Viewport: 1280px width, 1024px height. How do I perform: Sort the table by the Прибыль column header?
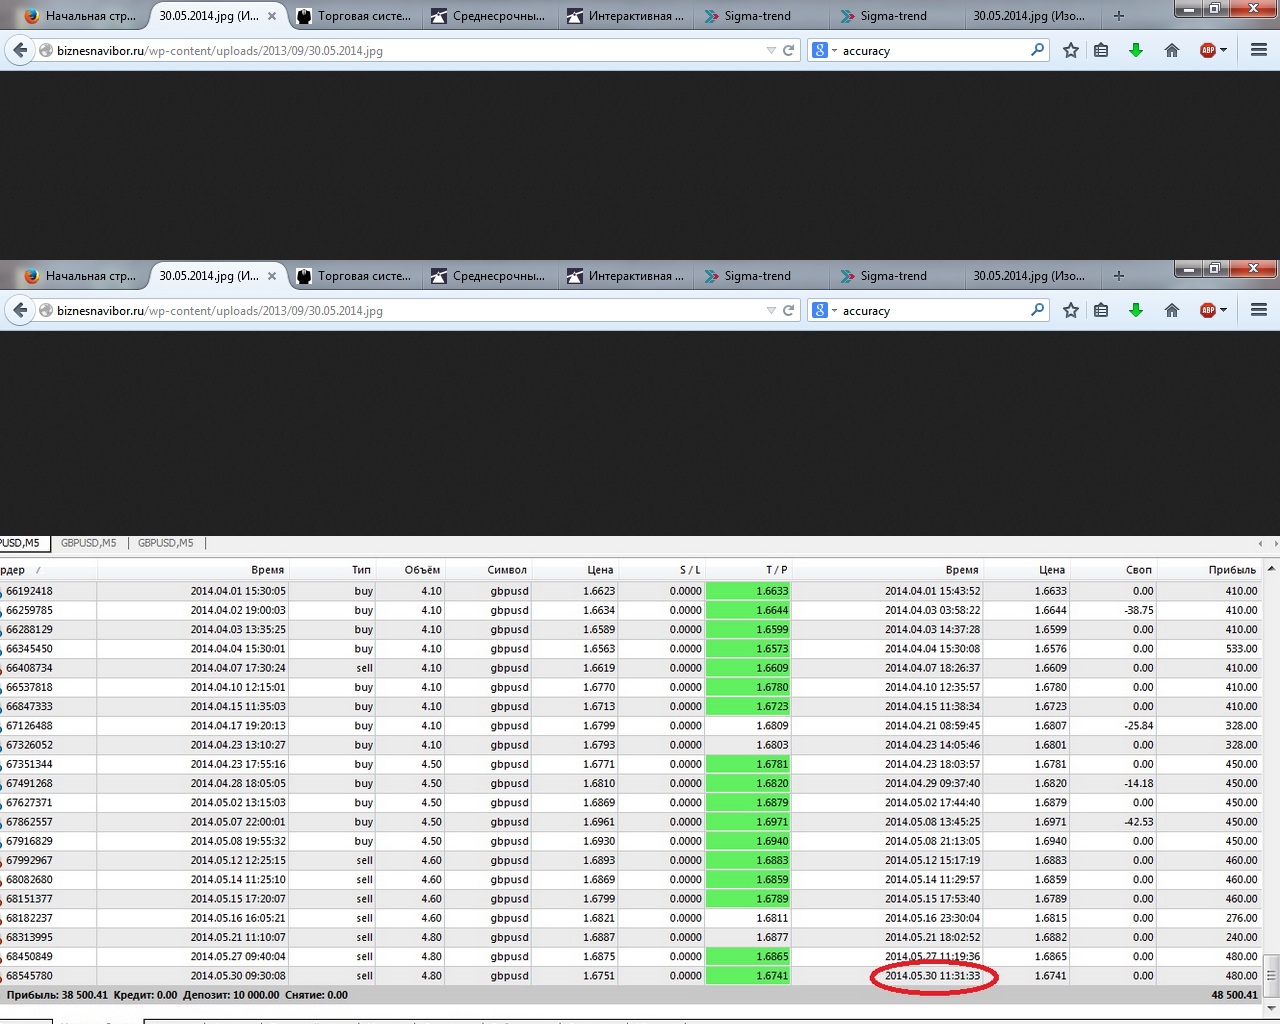[1232, 570]
